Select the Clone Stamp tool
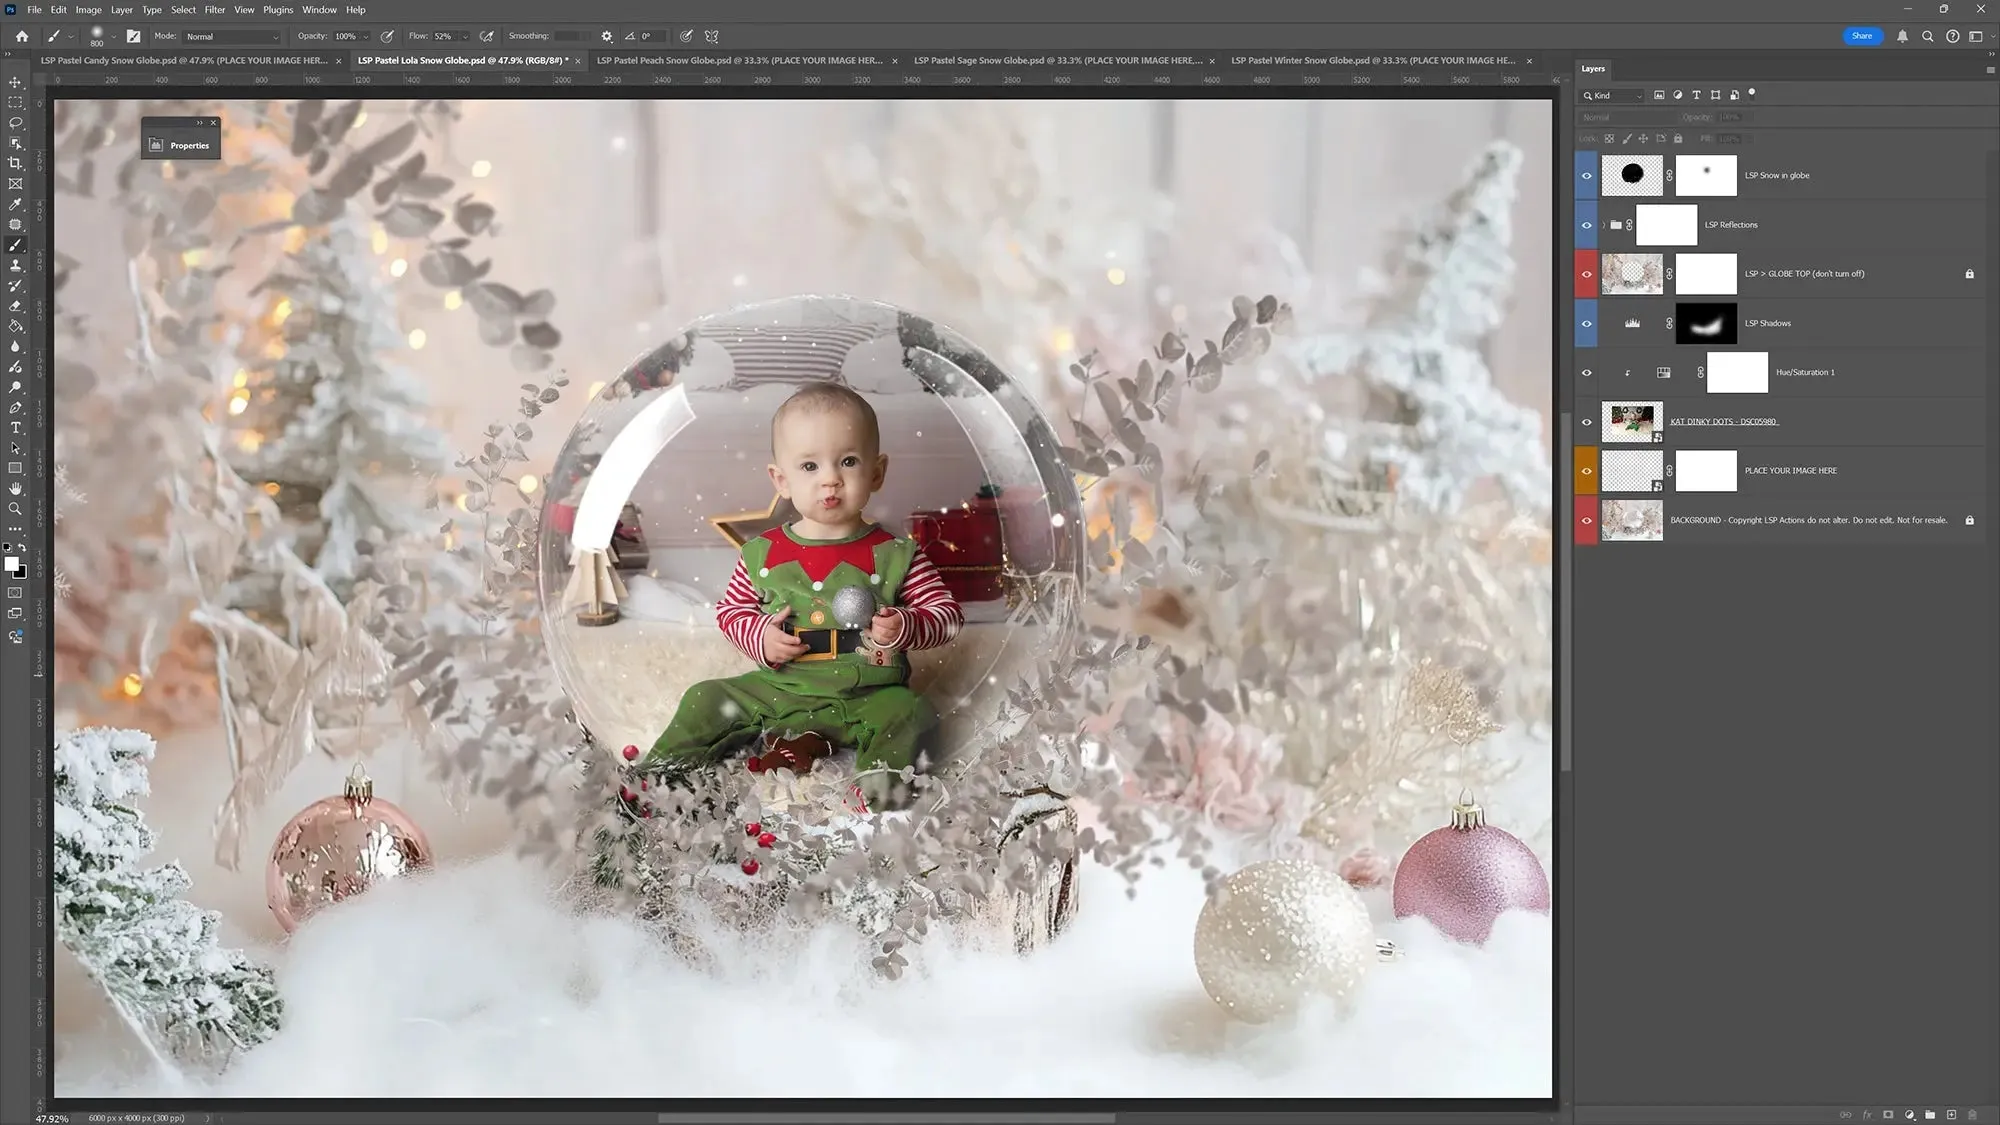The image size is (2000, 1125). click(x=15, y=265)
